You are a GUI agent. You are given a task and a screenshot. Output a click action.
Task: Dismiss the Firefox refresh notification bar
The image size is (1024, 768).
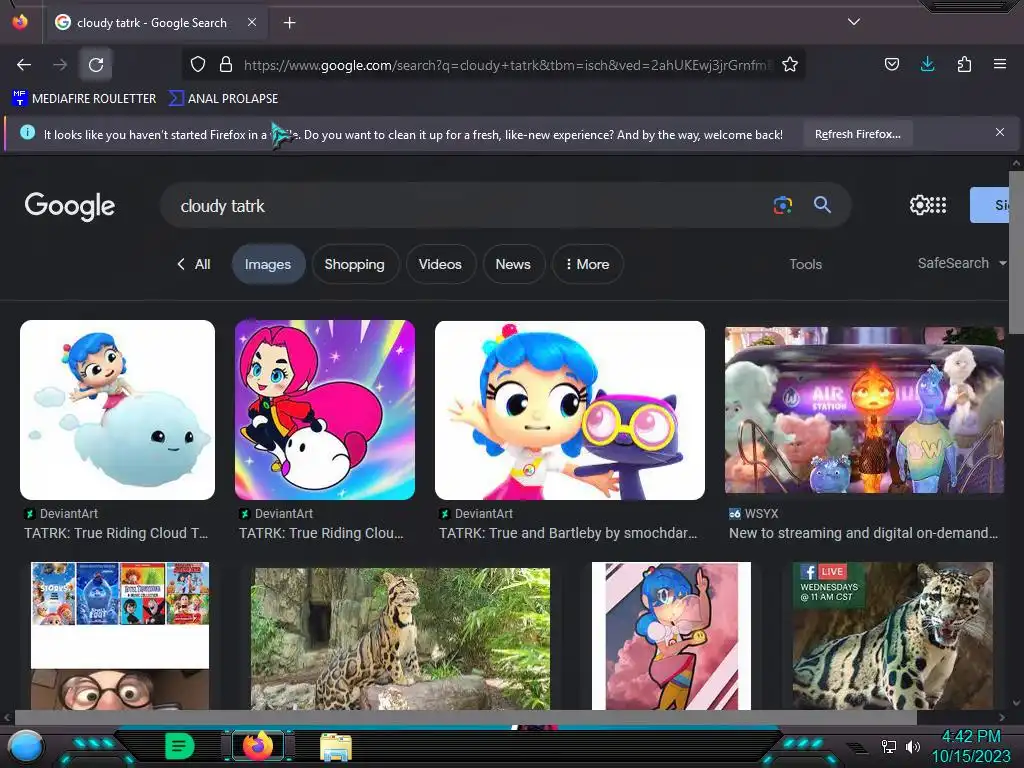pyautogui.click(x=999, y=132)
